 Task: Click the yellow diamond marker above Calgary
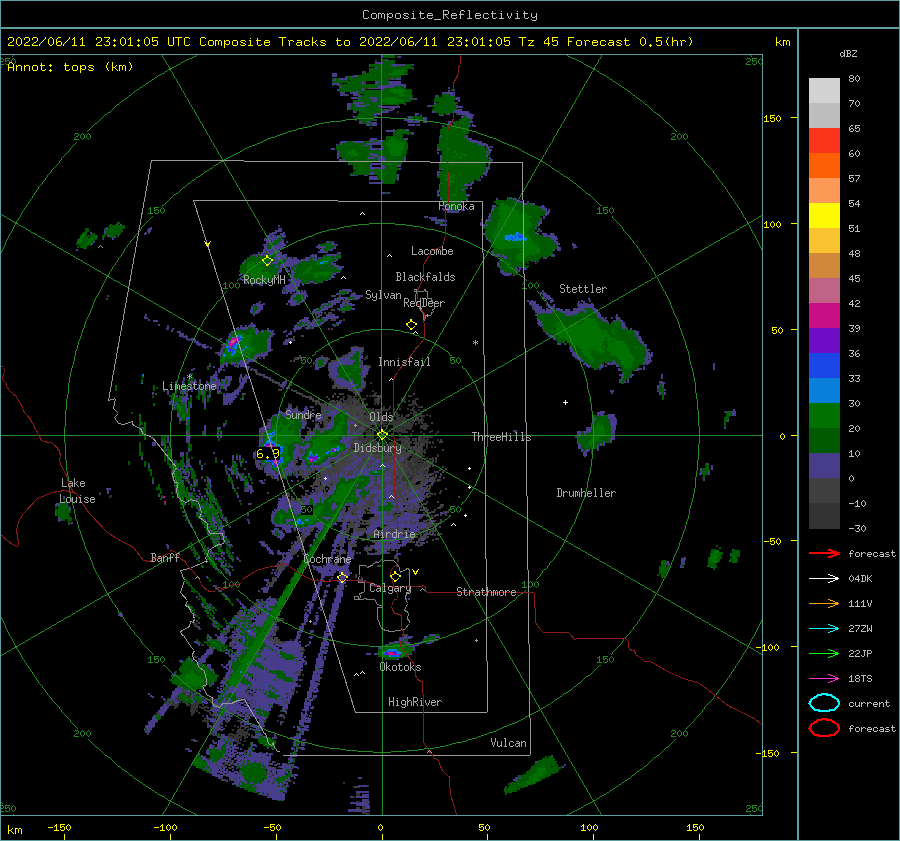click(x=395, y=576)
